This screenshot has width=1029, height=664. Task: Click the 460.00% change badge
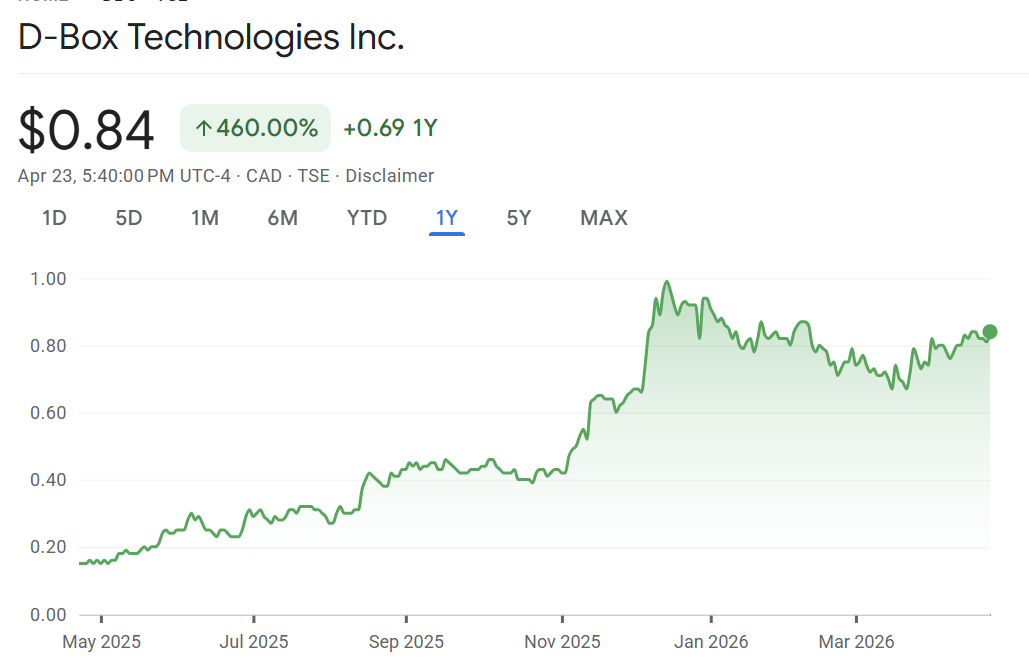pyautogui.click(x=256, y=129)
